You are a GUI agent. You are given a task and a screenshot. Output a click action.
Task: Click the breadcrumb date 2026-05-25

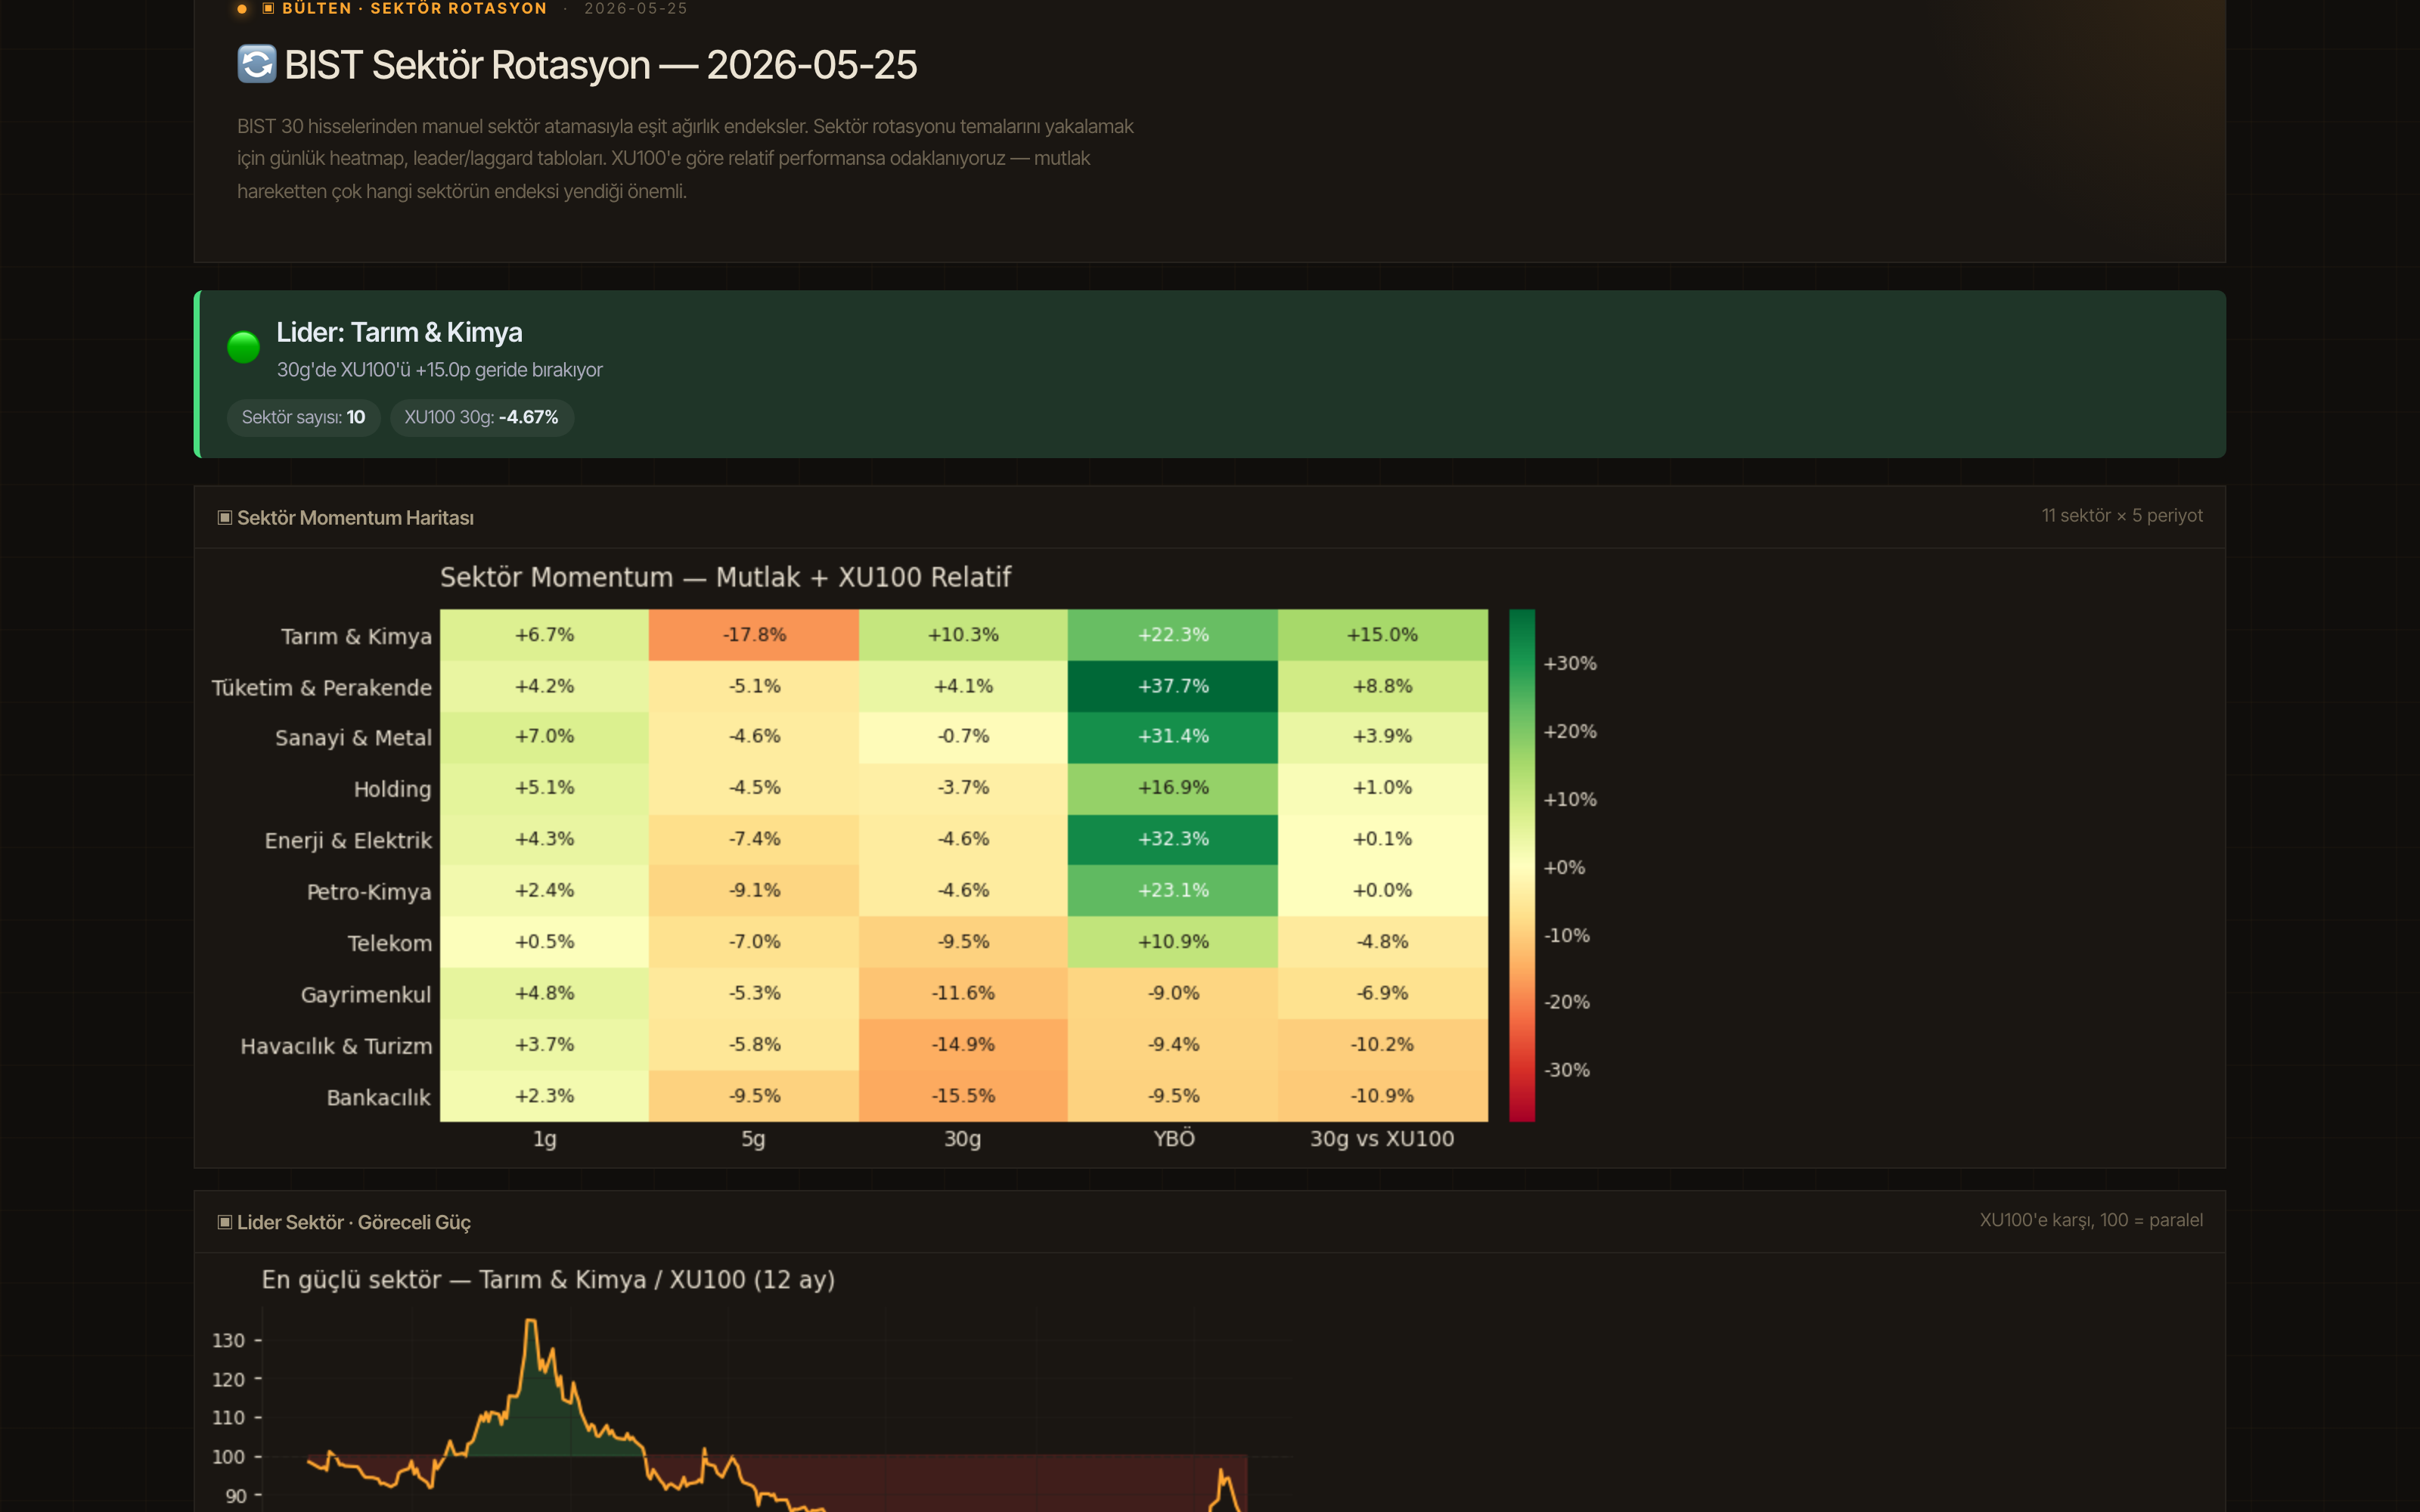pos(636,9)
